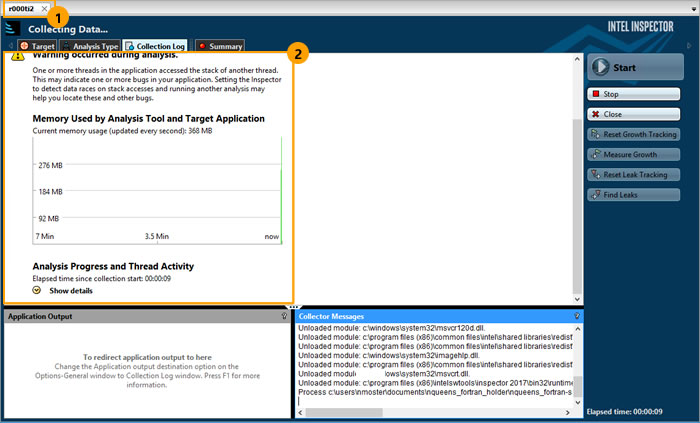Click 'Memory Used by Analysis Tool' heading
The height and width of the screenshot is (423, 700).
tap(148, 119)
